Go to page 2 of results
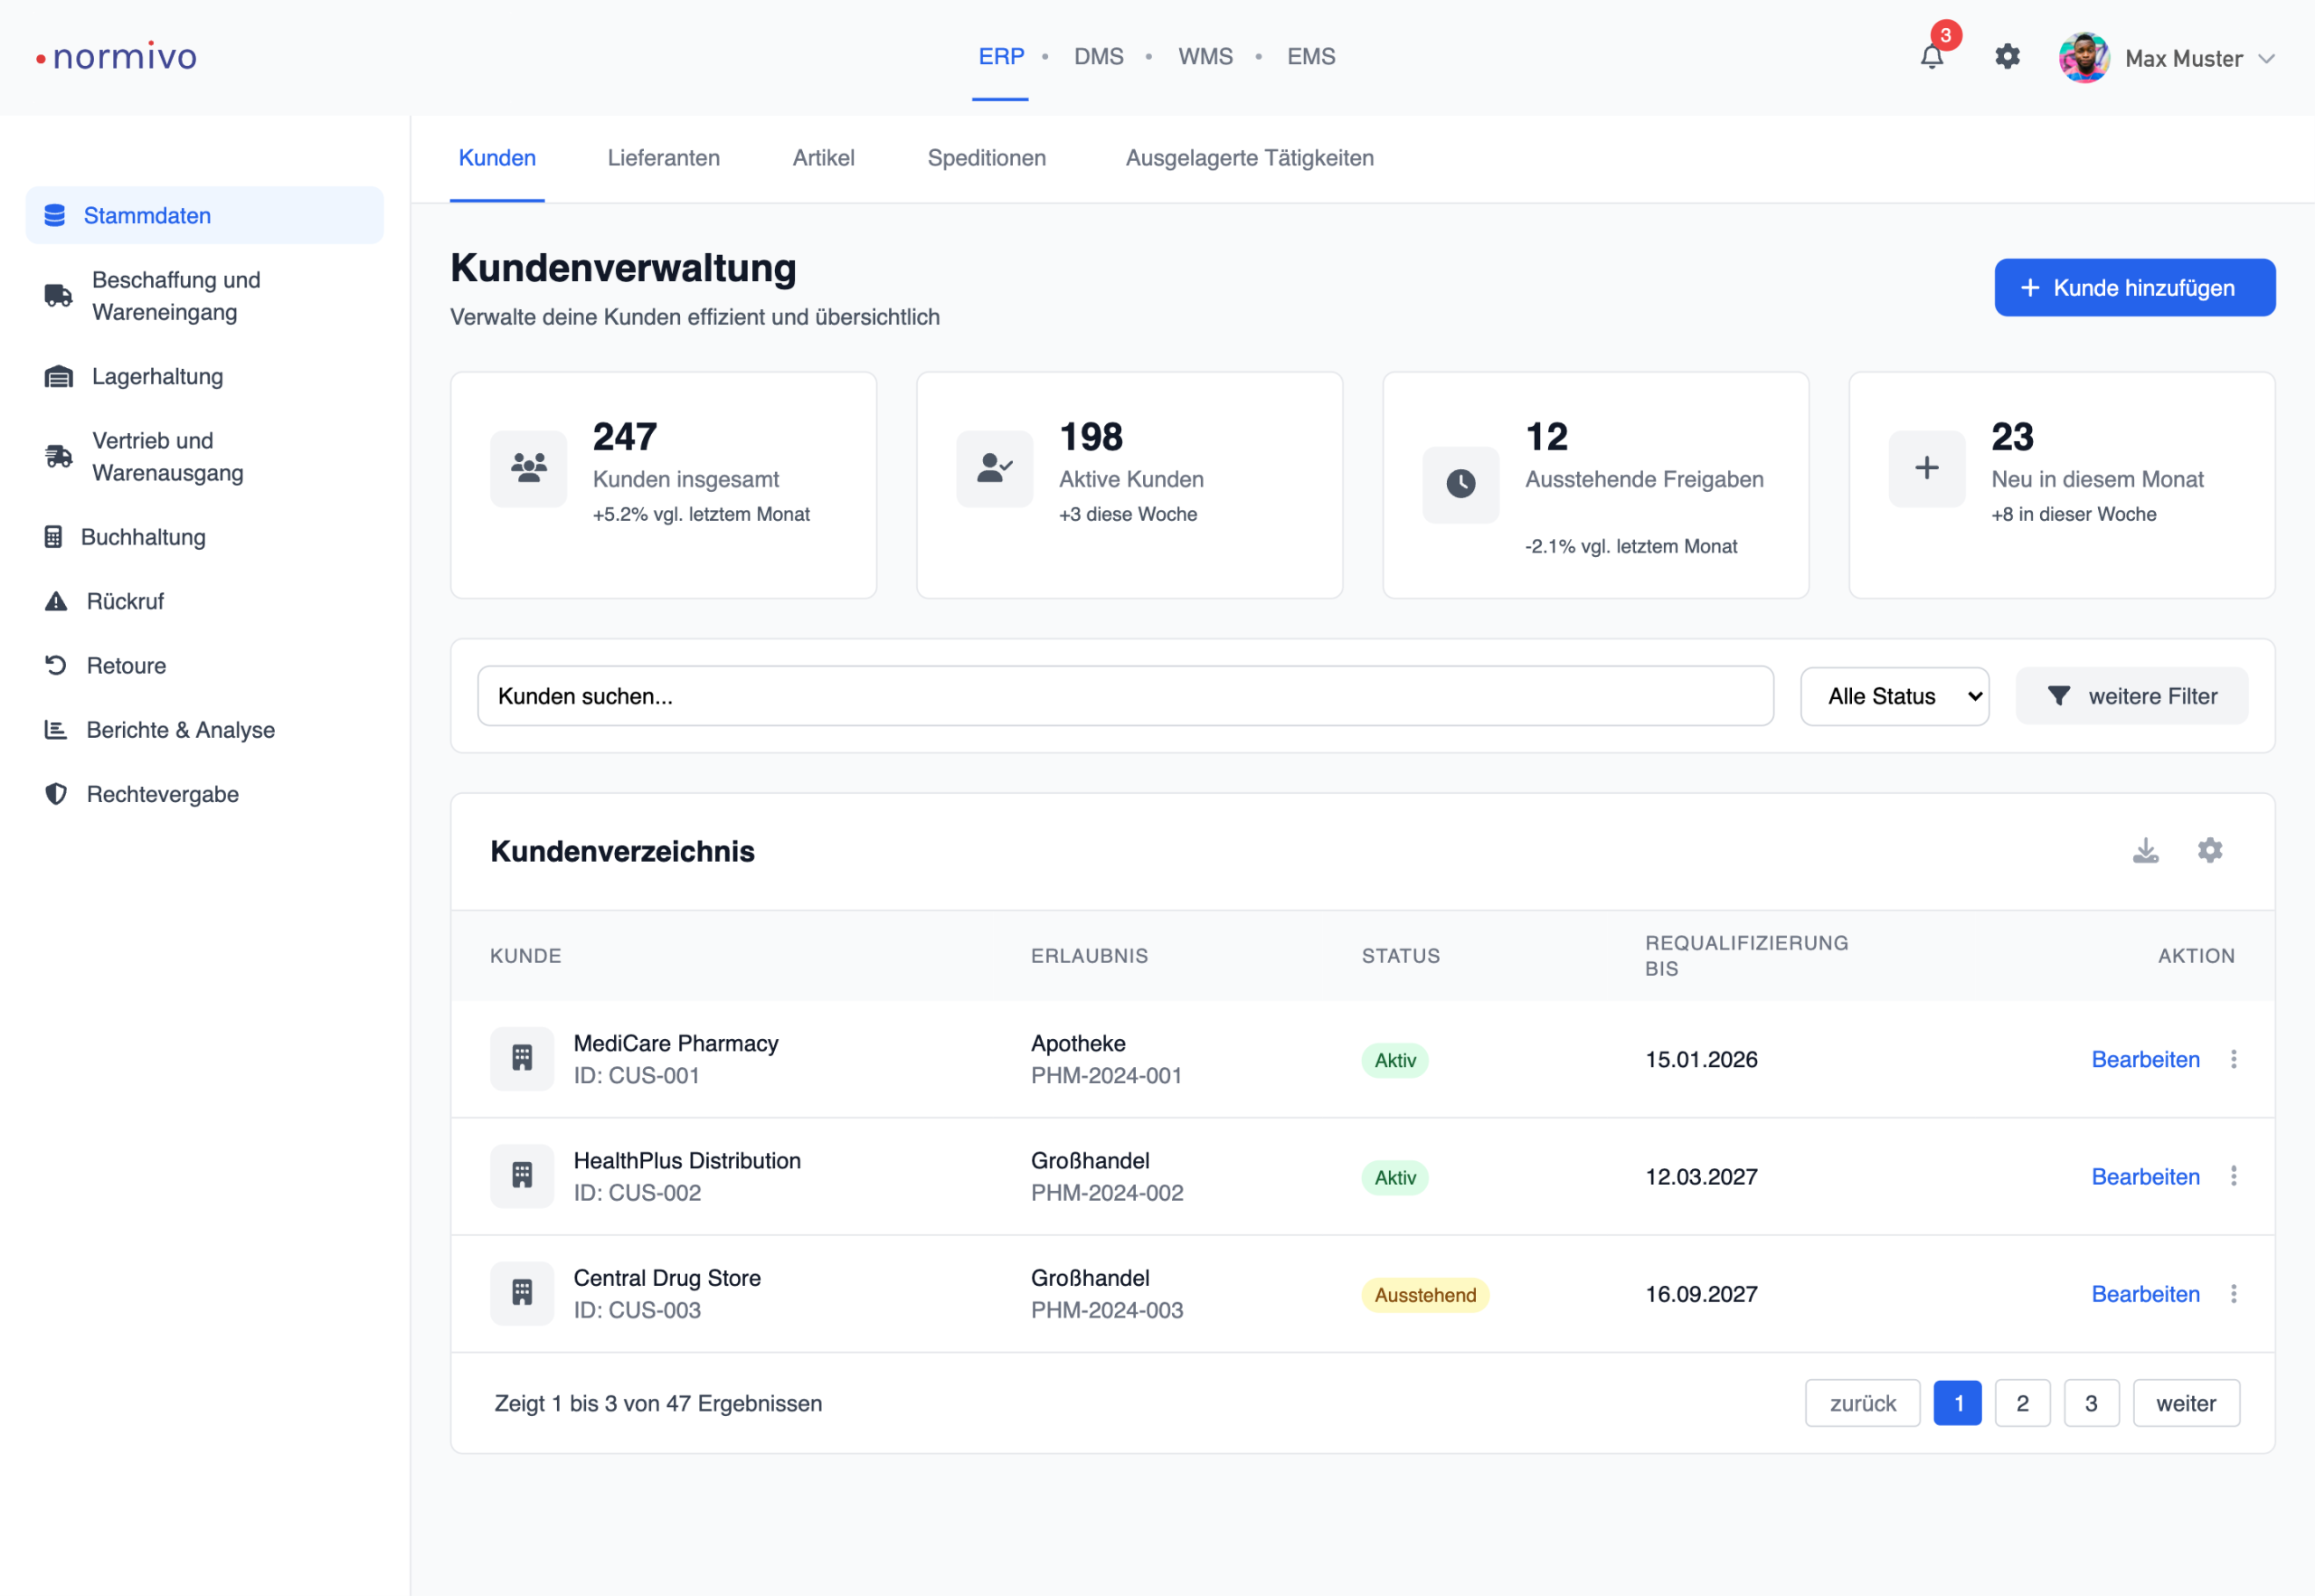The width and height of the screenshot is (2315, 1596). pyautogui.click(x=2021, y=1403)
